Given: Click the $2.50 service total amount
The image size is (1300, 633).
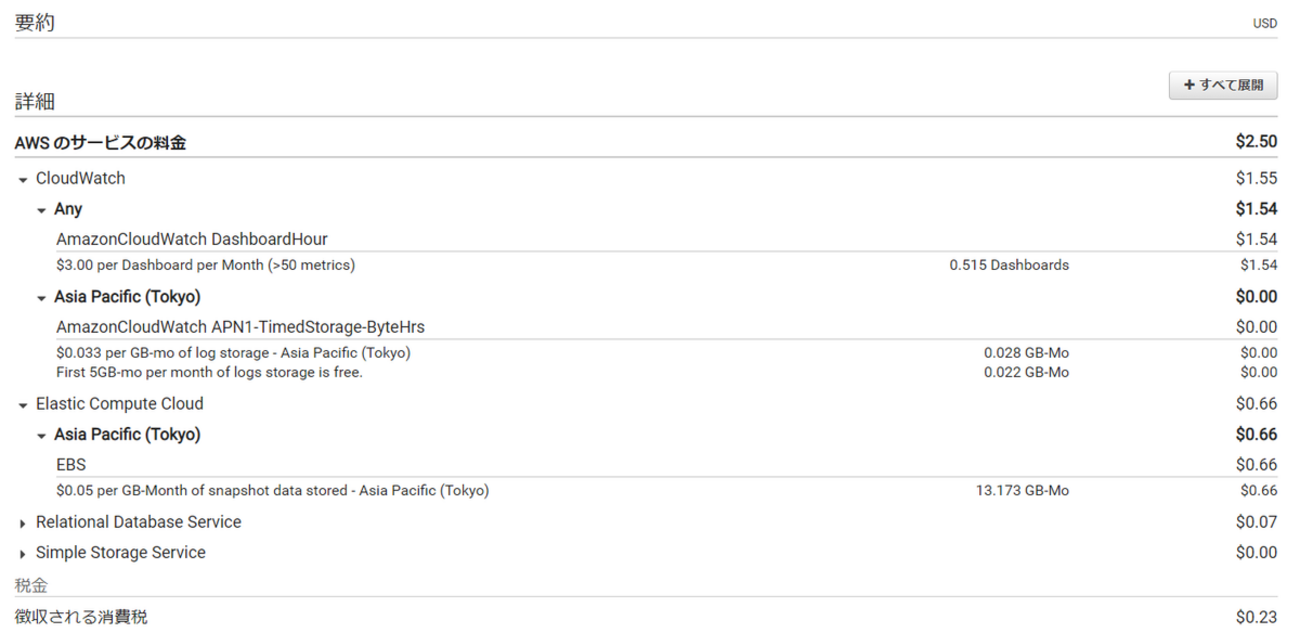Looking at the screenshot, I should point(1256,142).
